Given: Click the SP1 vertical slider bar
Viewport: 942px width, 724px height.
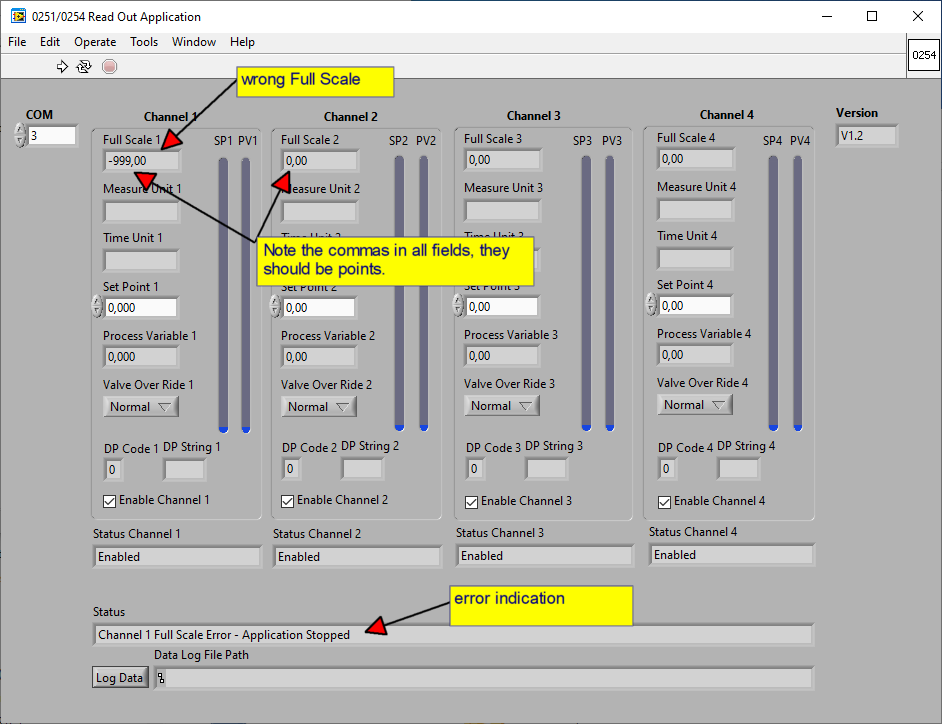Looking at the screenshot, I should tap(223, 290).
